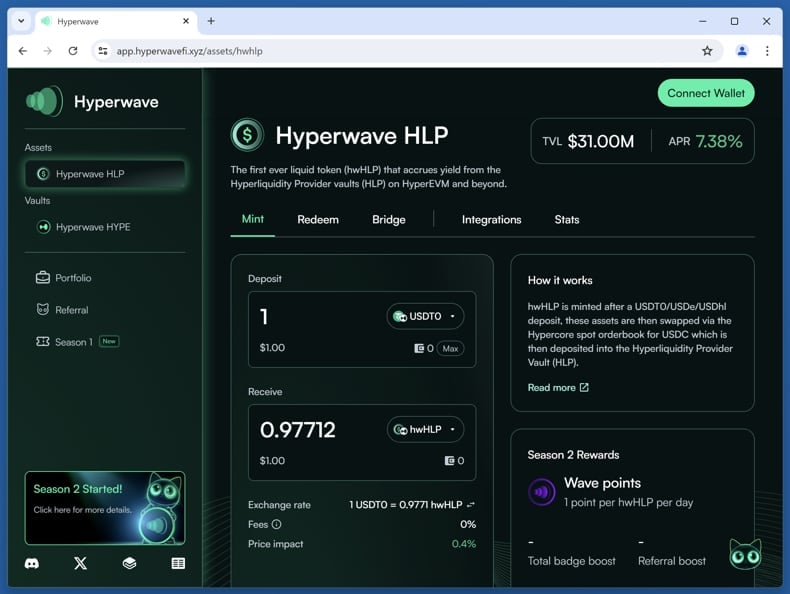Click the Fees 0% value
The height and width of the screenshot is (594, 790).
(468, 524)
